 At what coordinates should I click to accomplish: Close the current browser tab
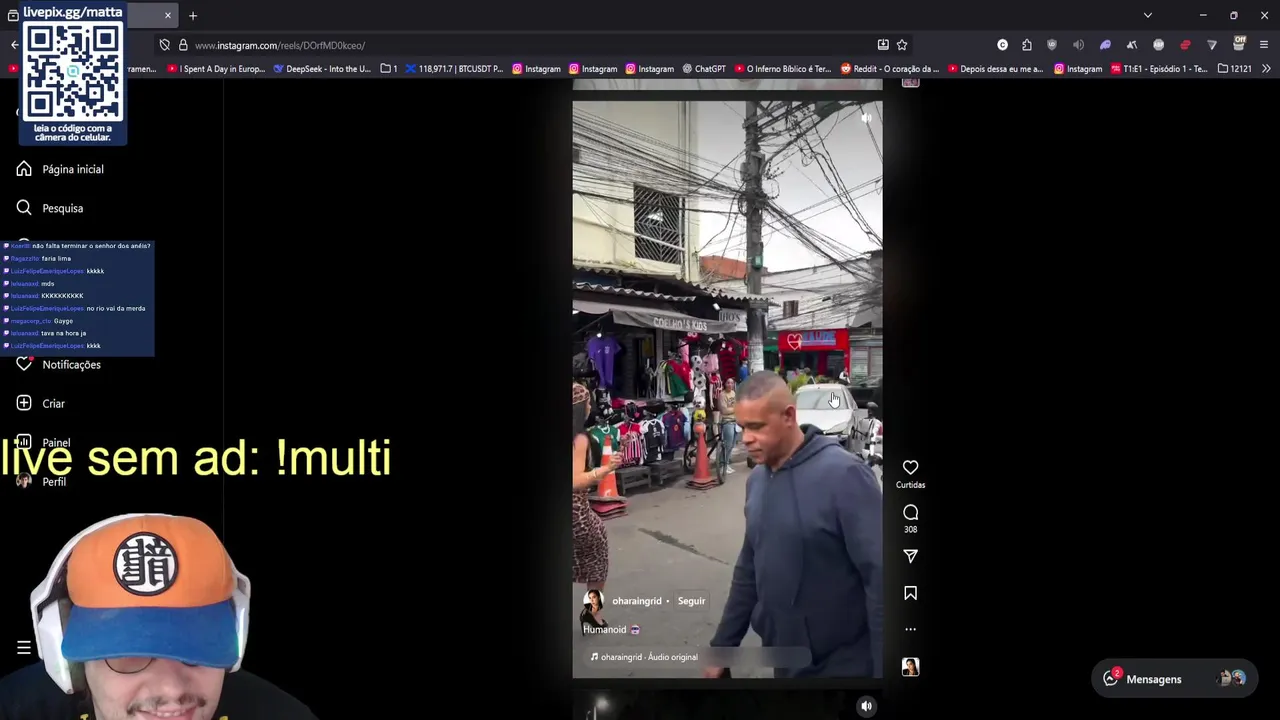167,15
